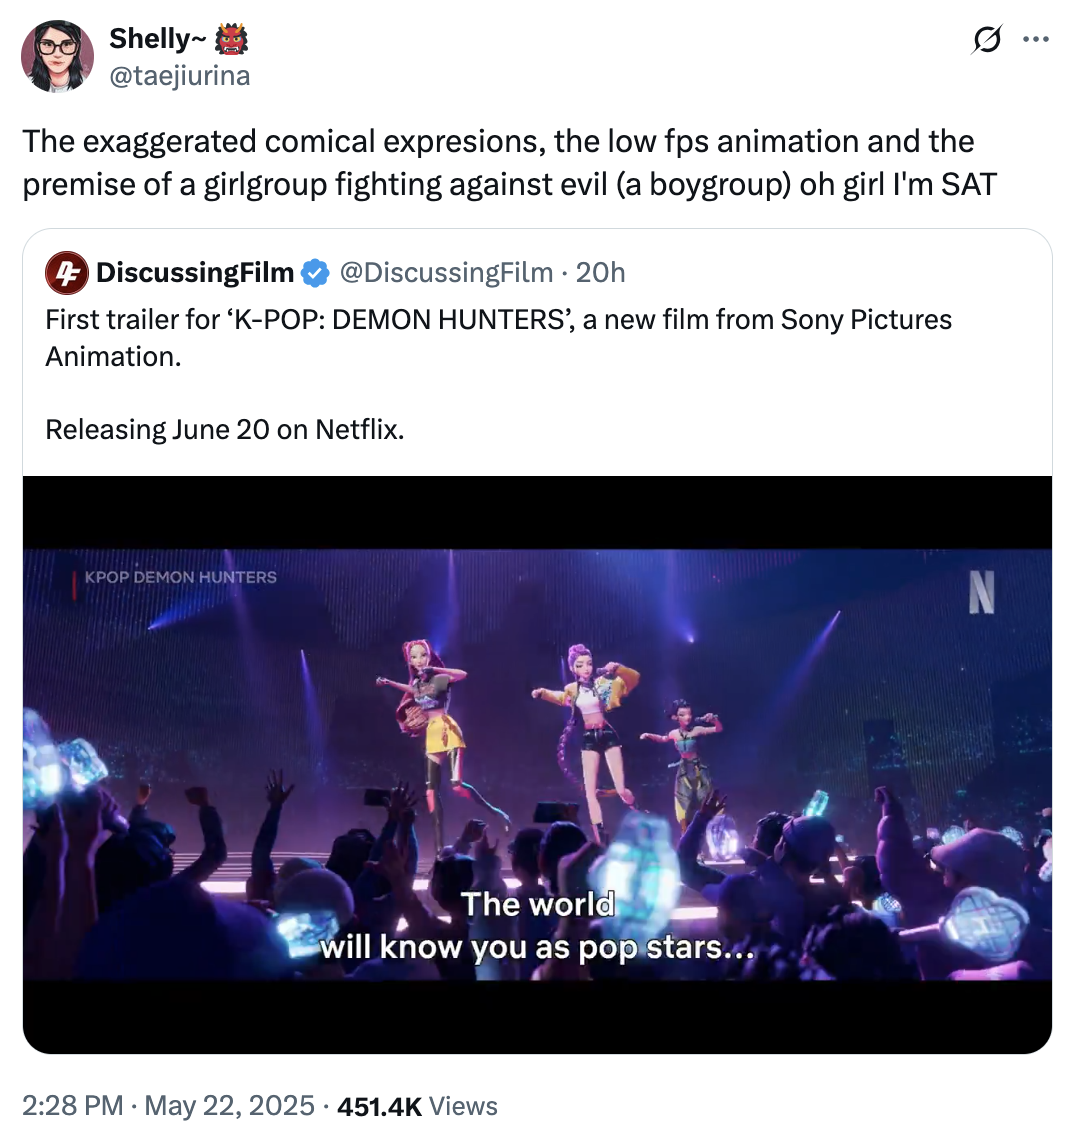Click the 'will know you as pop stars' subtitle
This screenshot has width=1074, height=1148.
tap(536, 948)
